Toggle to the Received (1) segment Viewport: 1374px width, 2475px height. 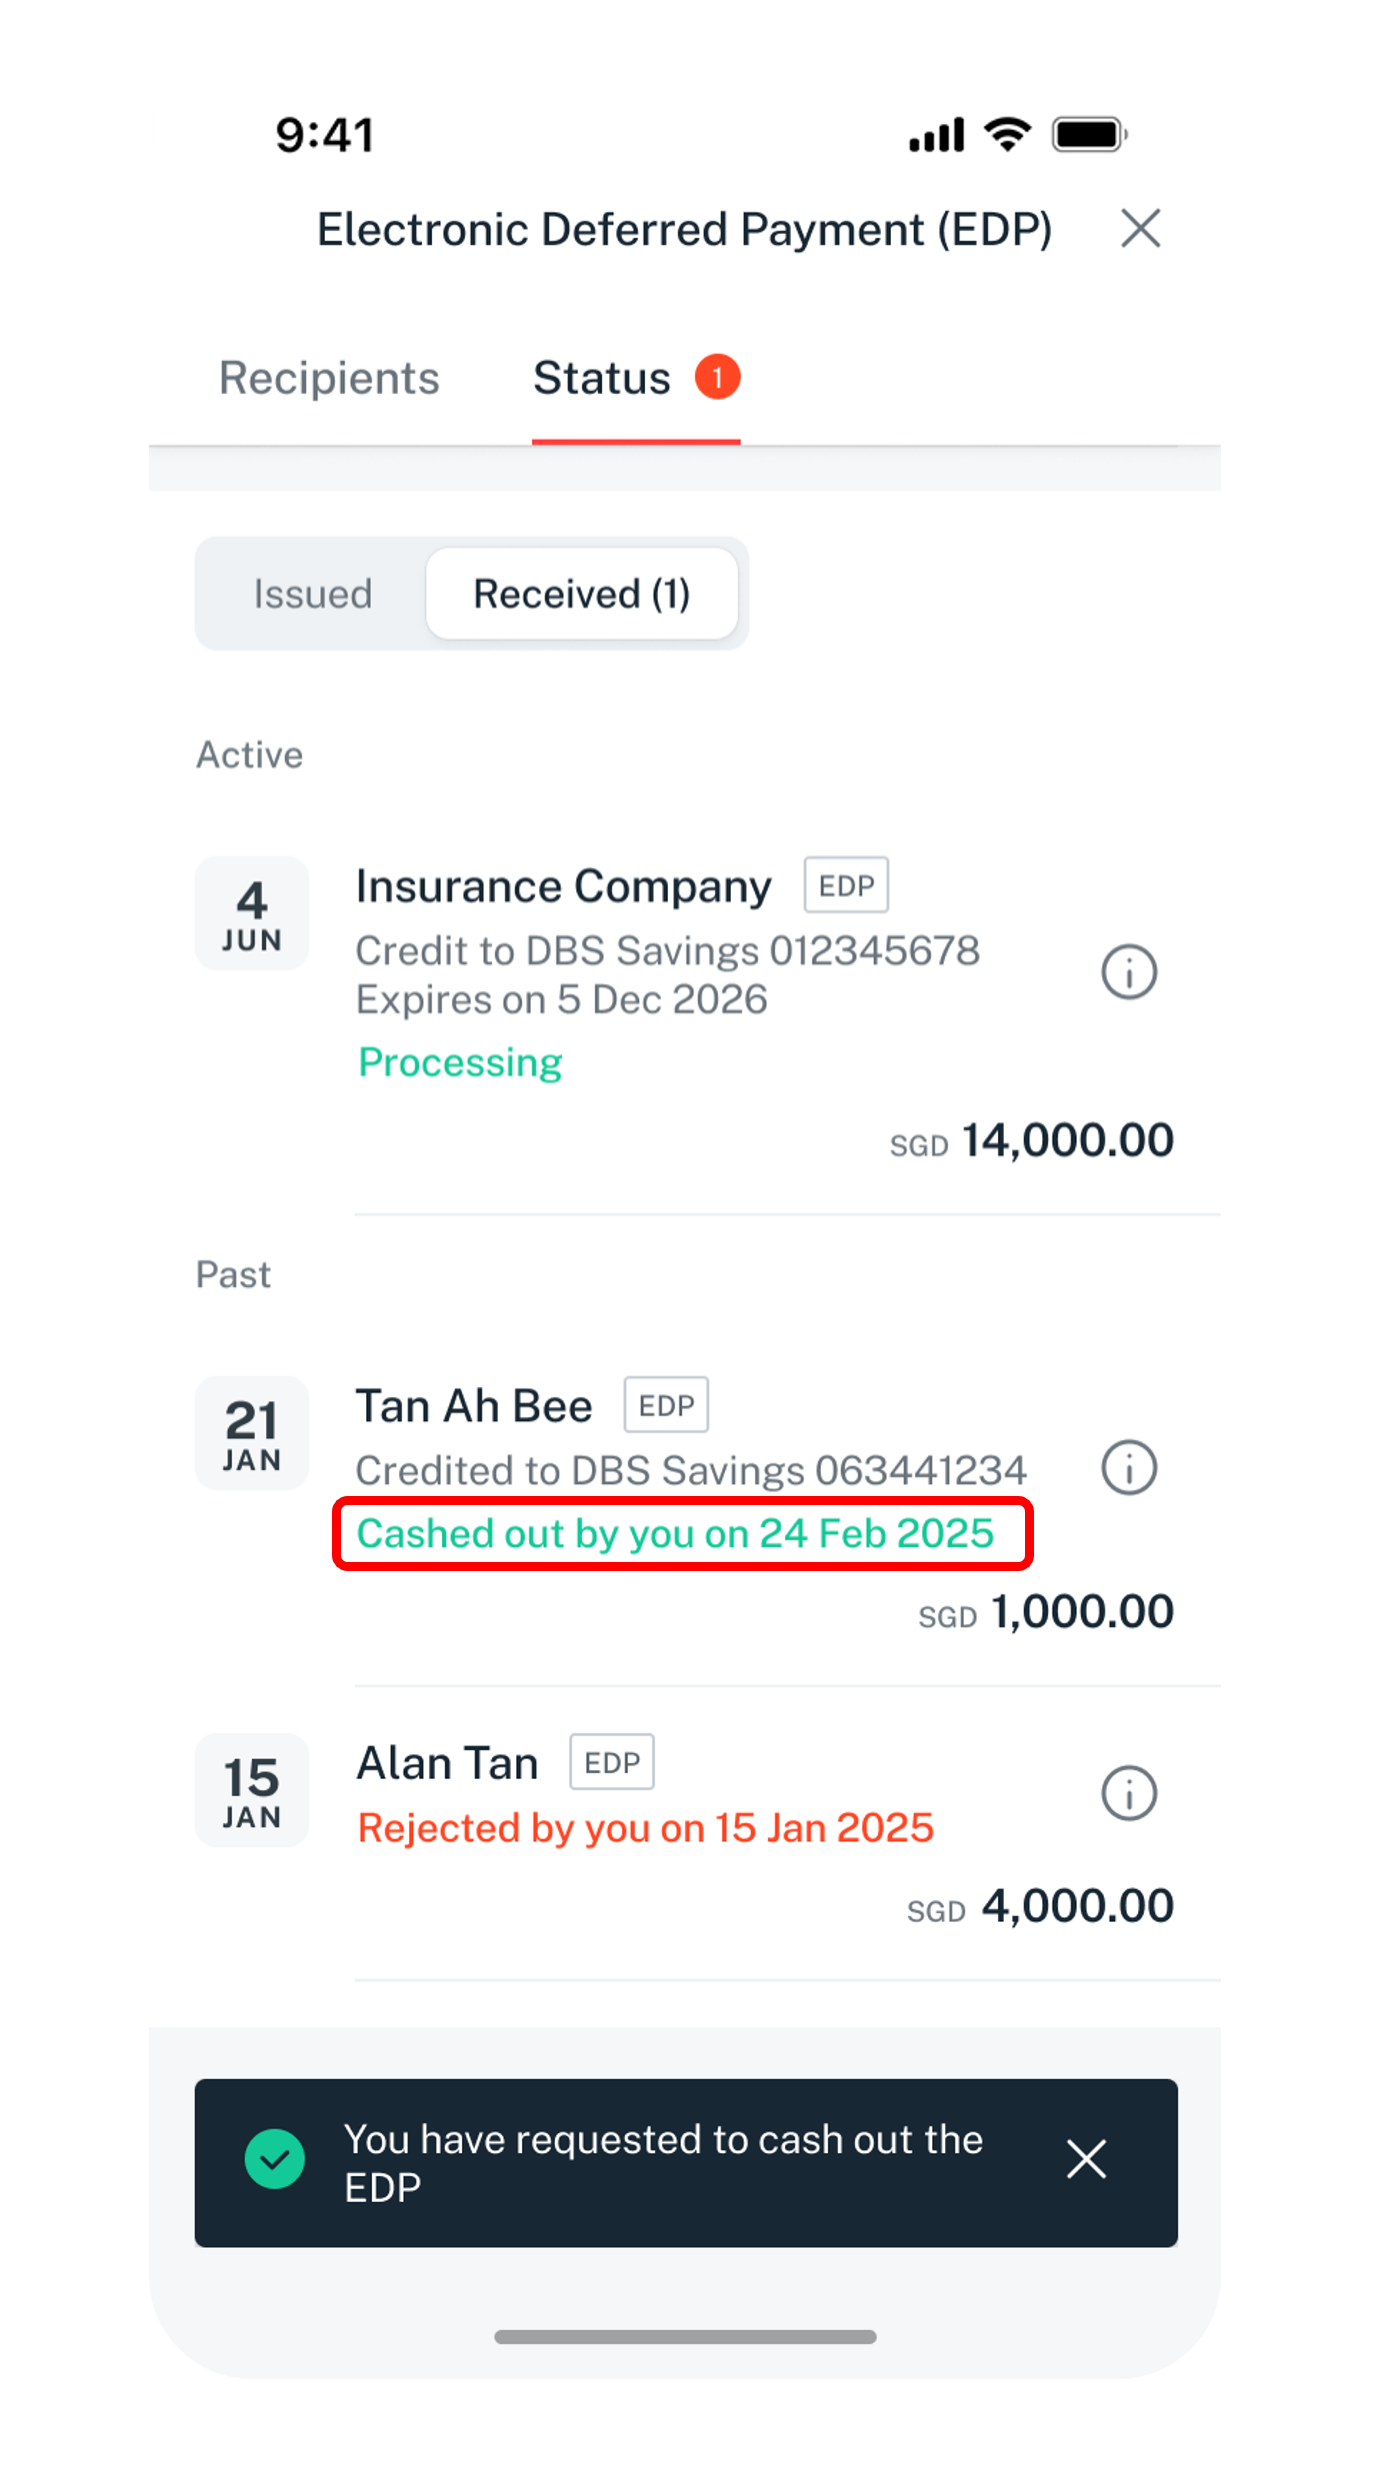(582, 594)
